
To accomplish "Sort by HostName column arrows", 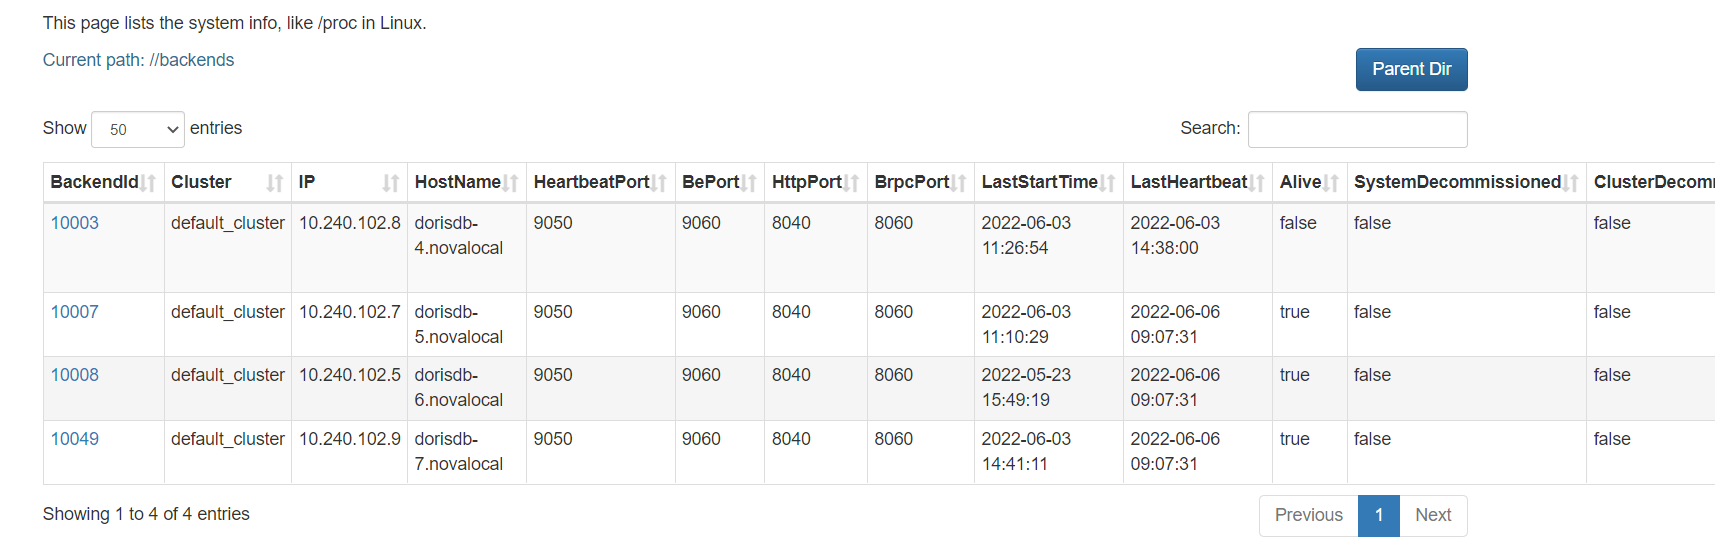I will 511,183.
